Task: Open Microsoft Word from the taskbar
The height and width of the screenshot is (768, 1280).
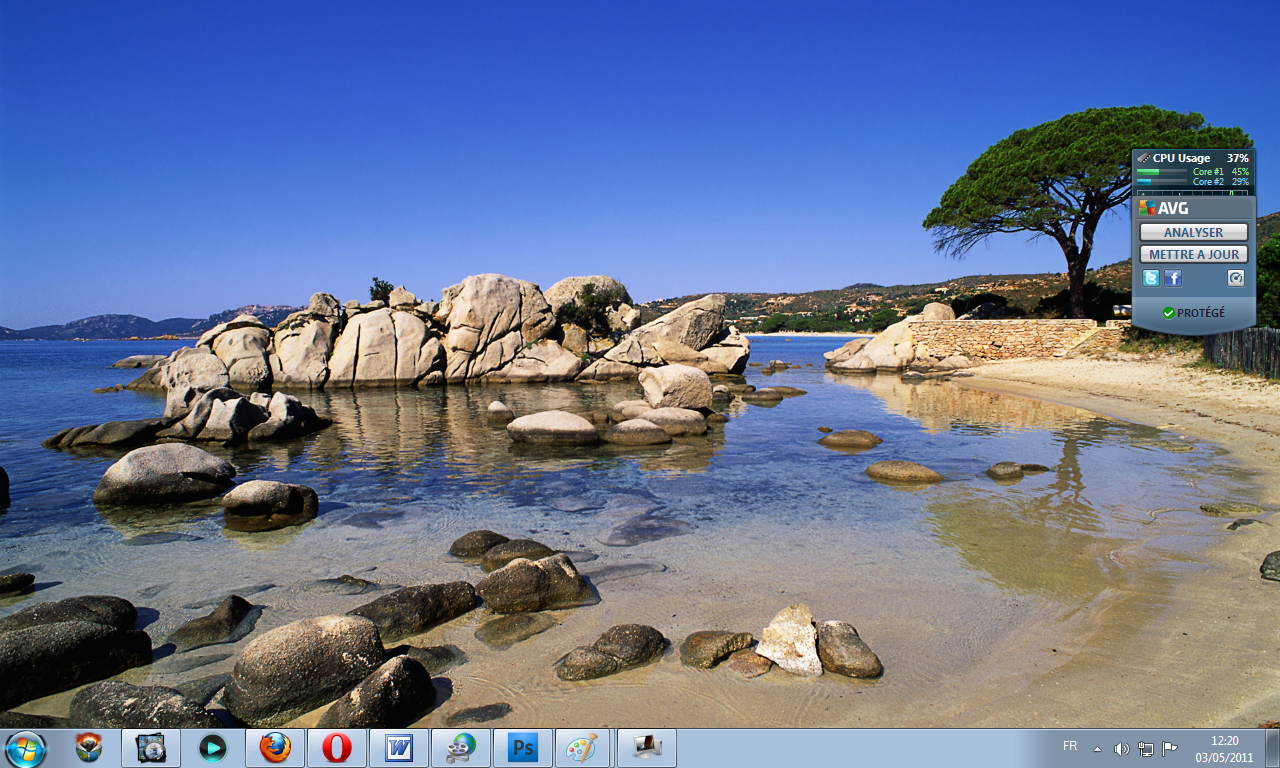Action: [399, 748]
